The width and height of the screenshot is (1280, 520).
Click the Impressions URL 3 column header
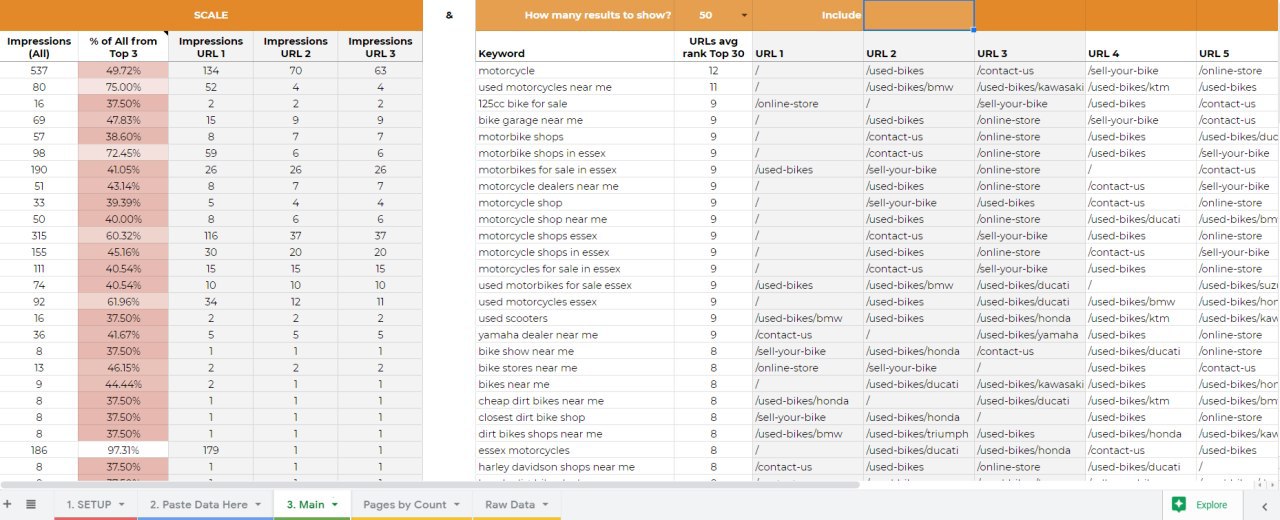[x=380, y=47]
